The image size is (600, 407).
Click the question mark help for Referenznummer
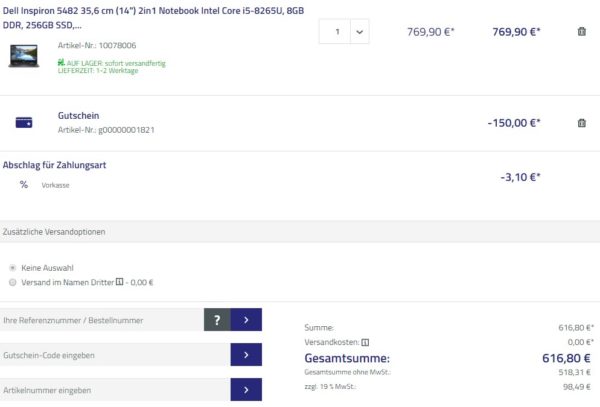[x=217, y=320]
